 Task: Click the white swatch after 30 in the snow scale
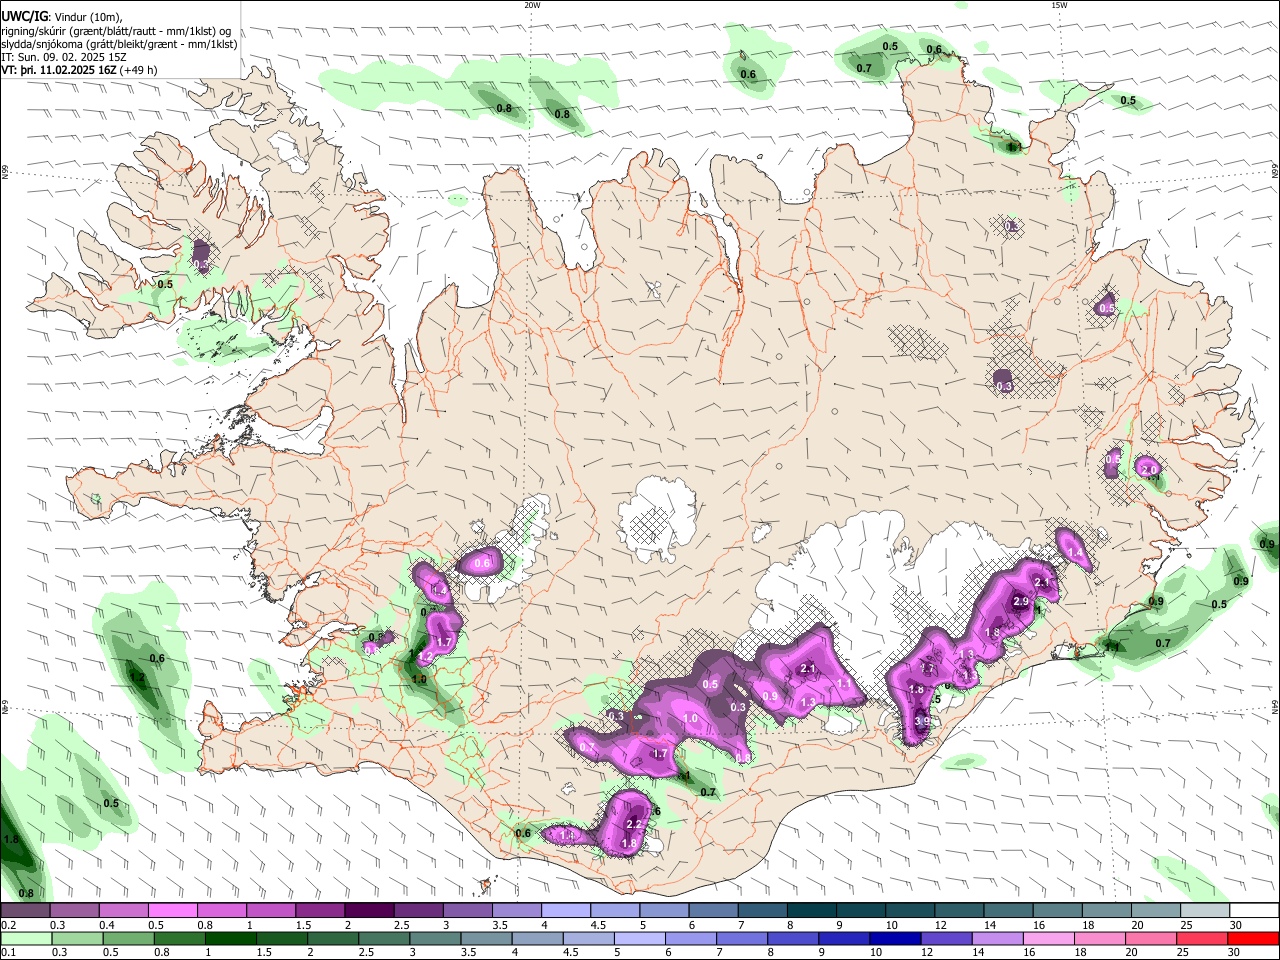coord(1252,910)
